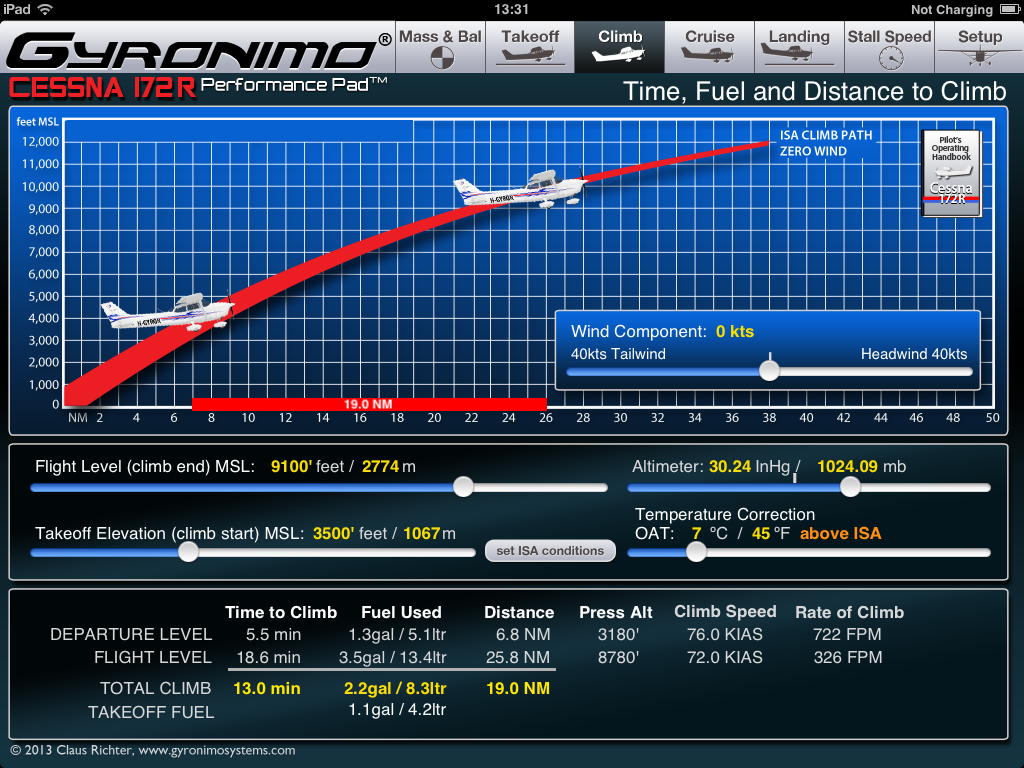Tap the ISA CLIMB PATH ZERO WIND label
This screenshot has height=768, width=1024.
coord(825,143)
